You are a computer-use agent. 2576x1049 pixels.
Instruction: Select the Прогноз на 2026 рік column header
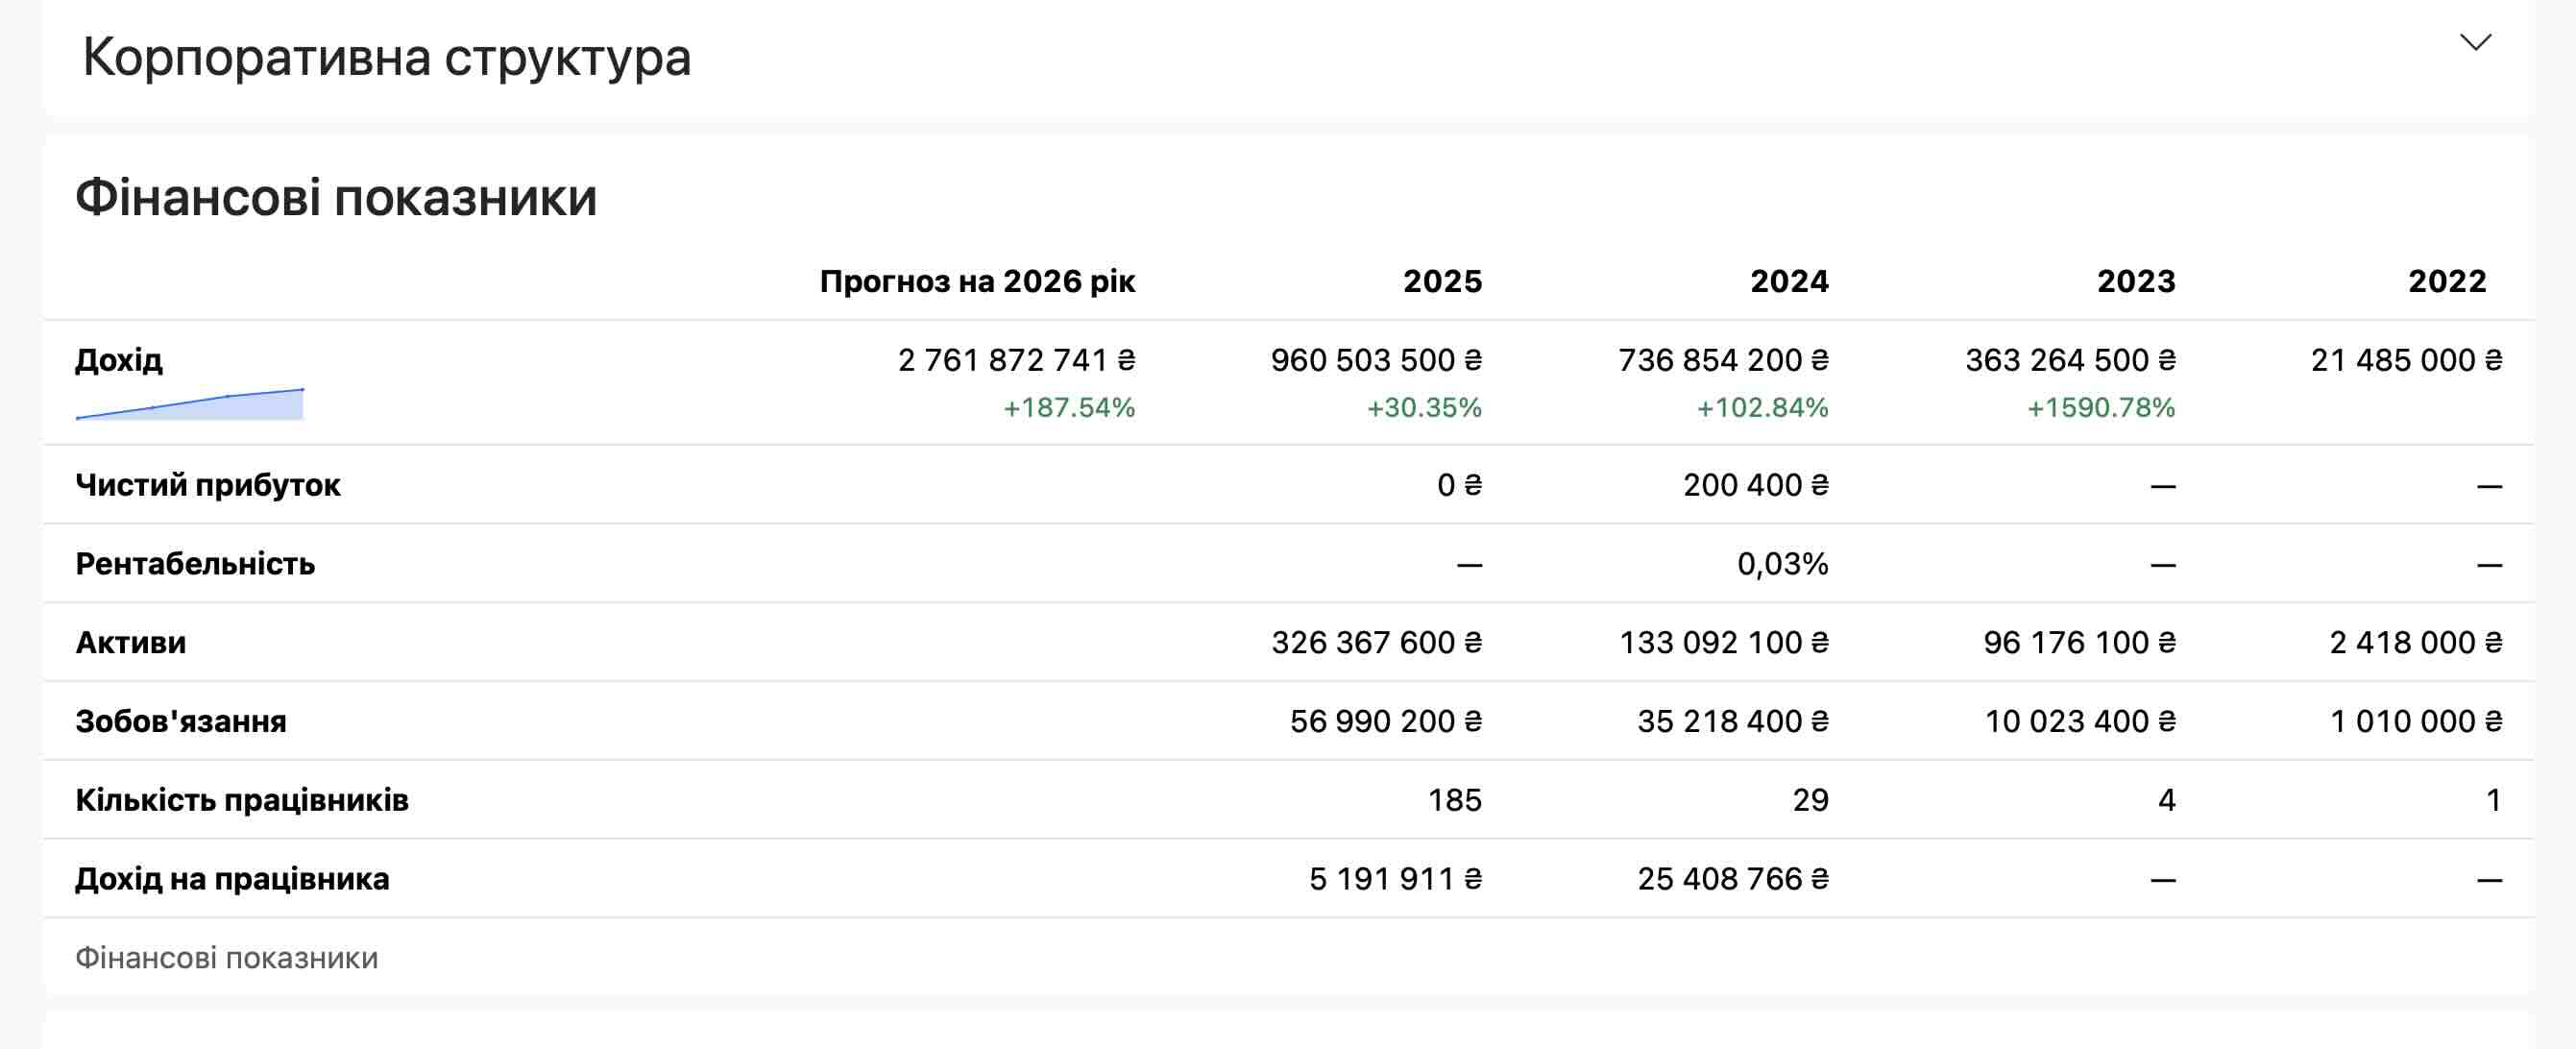coord(977,281)
